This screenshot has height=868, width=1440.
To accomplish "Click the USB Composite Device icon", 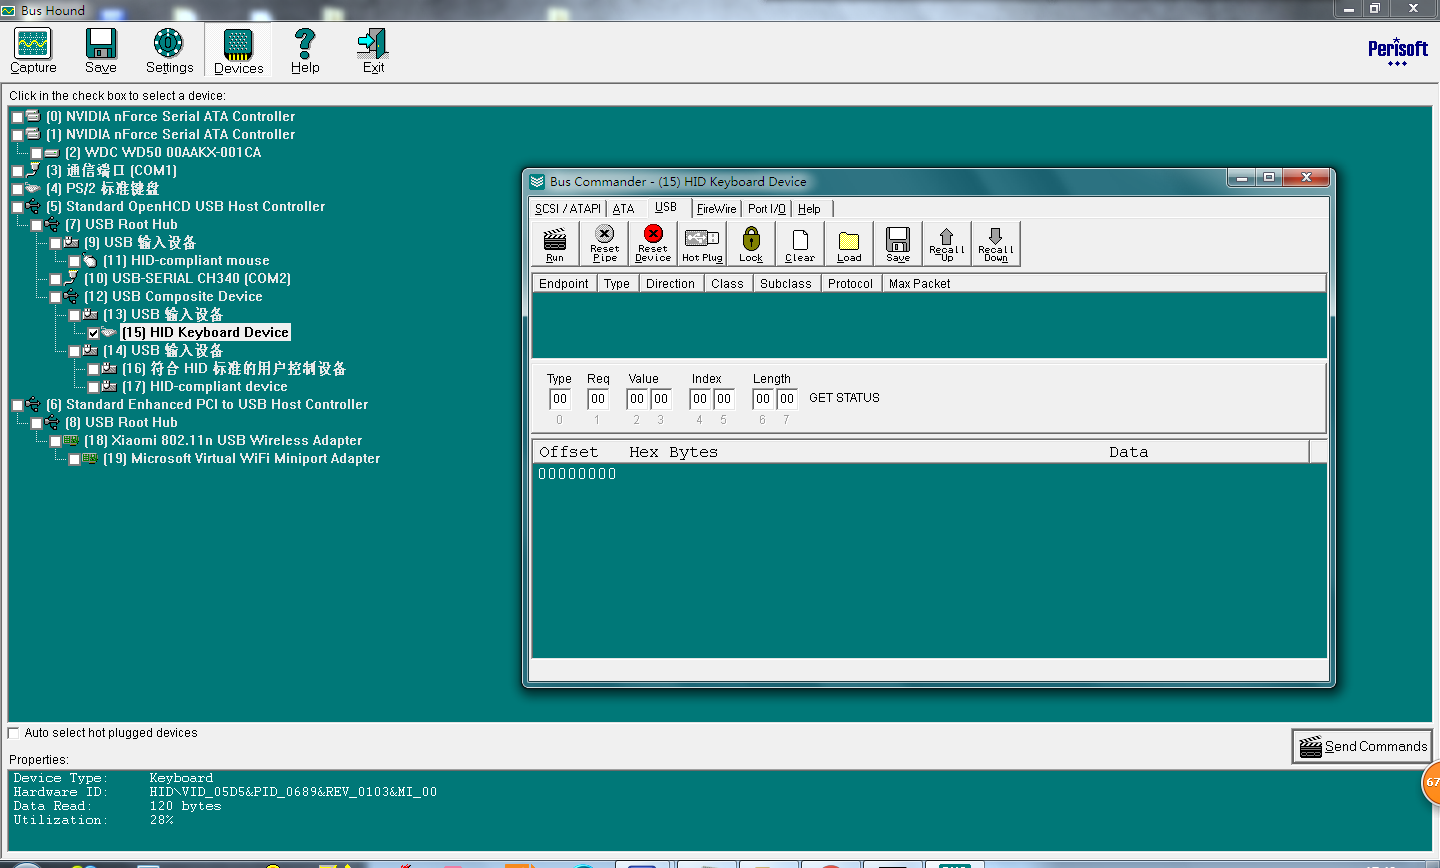I will pyautogui.click(x=71, y=297).
